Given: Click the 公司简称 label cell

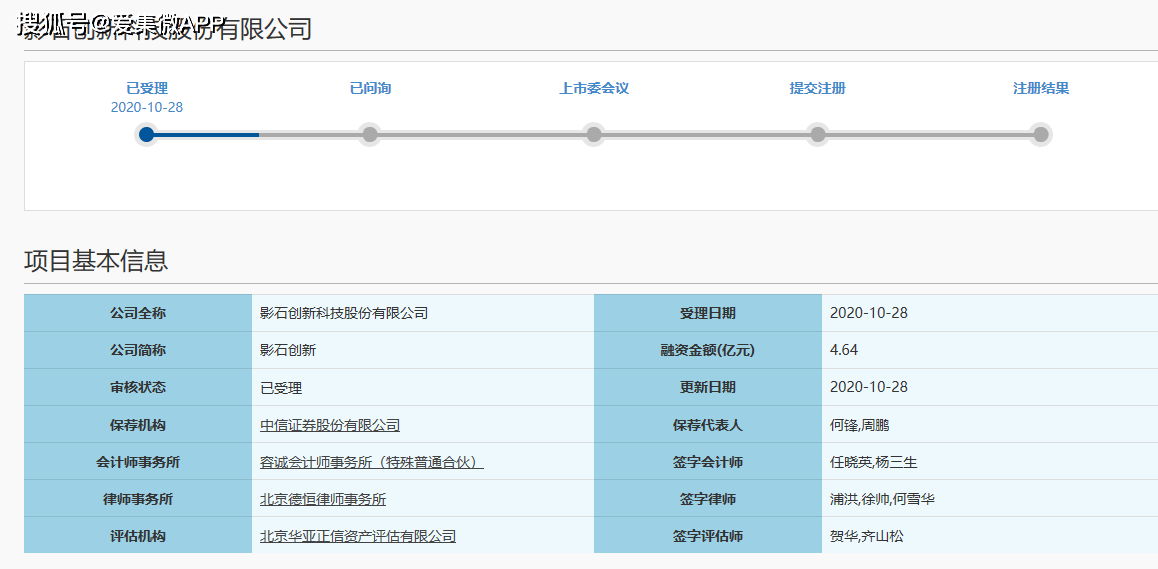Looking at the screenshot, I should tap(138, 350).
